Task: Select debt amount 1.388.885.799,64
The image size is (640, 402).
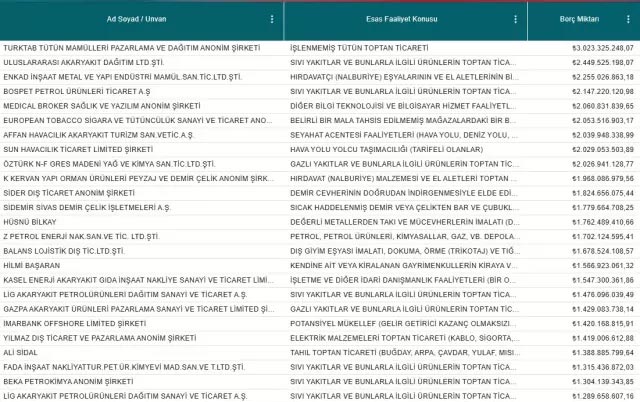Action: [x=603, y=353]
